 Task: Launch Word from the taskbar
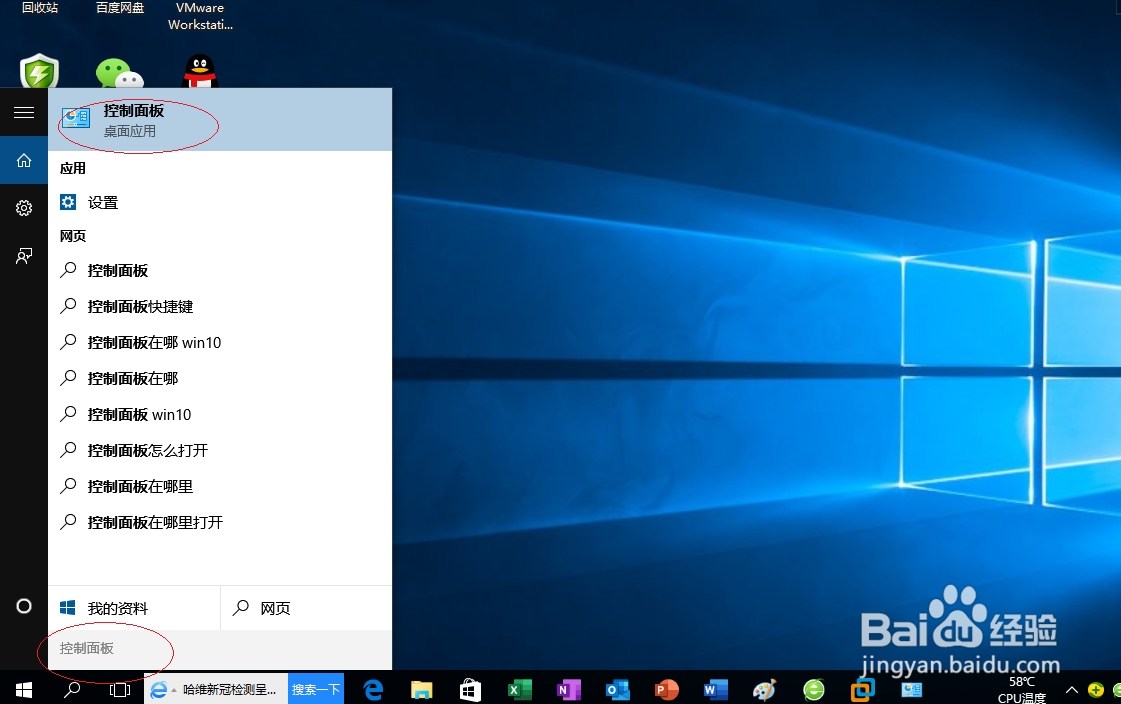[714, 690]
